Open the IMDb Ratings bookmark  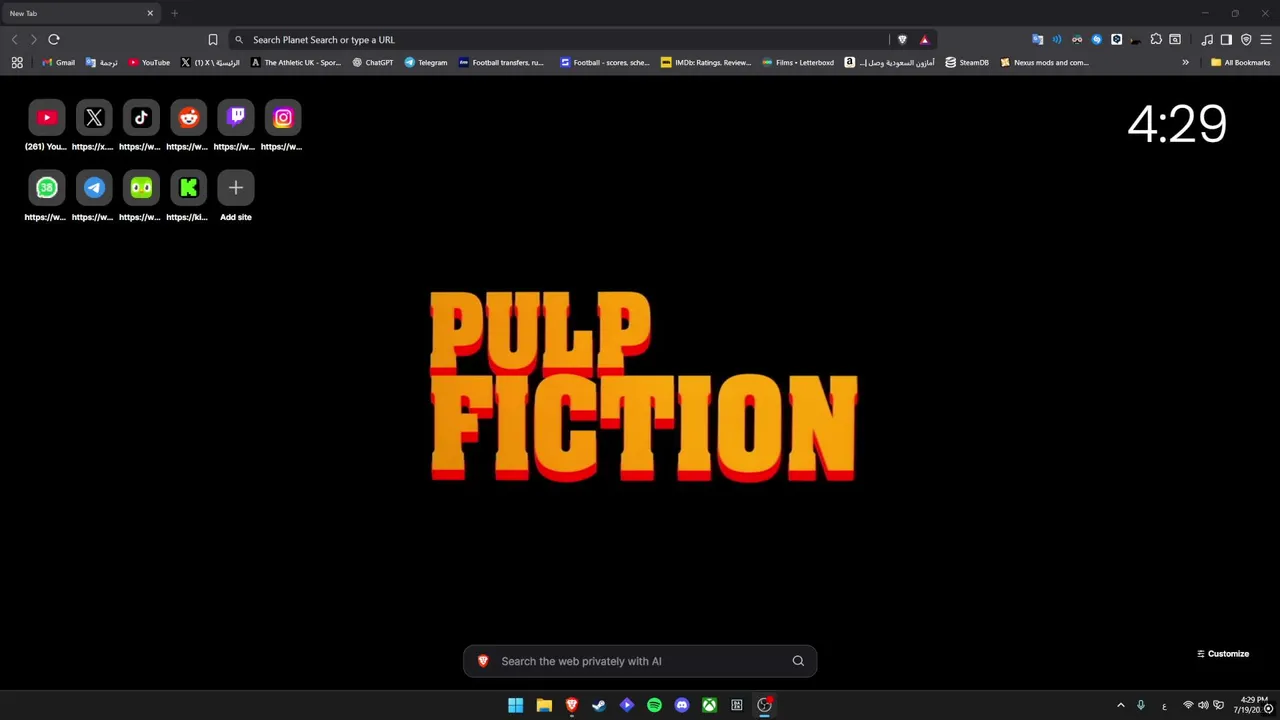click(x=706, y=62)
